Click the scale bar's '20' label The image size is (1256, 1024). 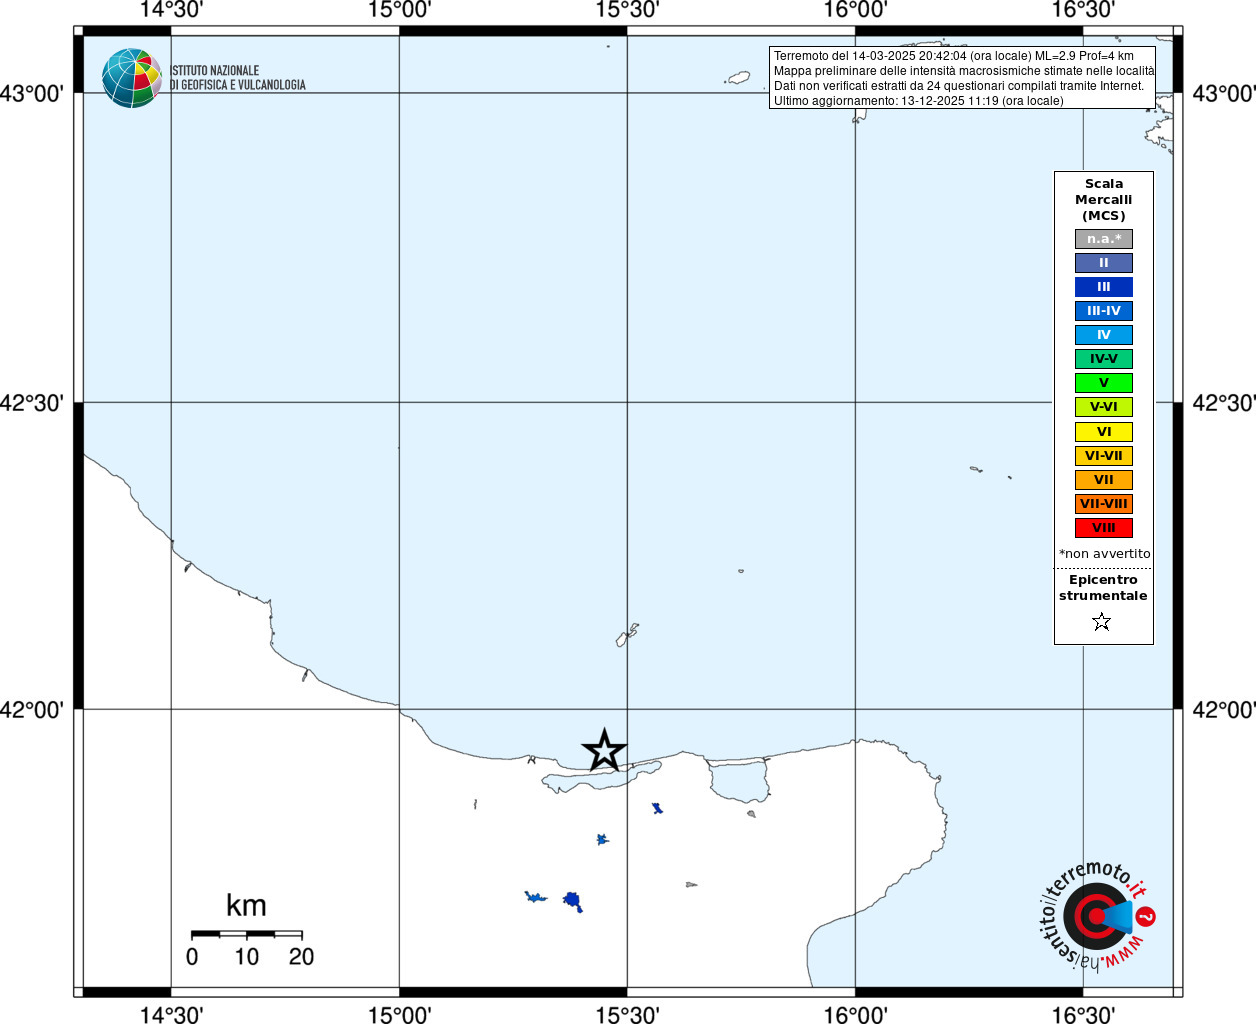point(301,957)
